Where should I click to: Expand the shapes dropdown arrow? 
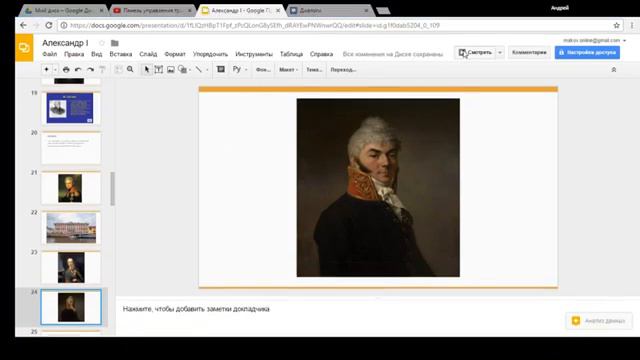point(190,70)
